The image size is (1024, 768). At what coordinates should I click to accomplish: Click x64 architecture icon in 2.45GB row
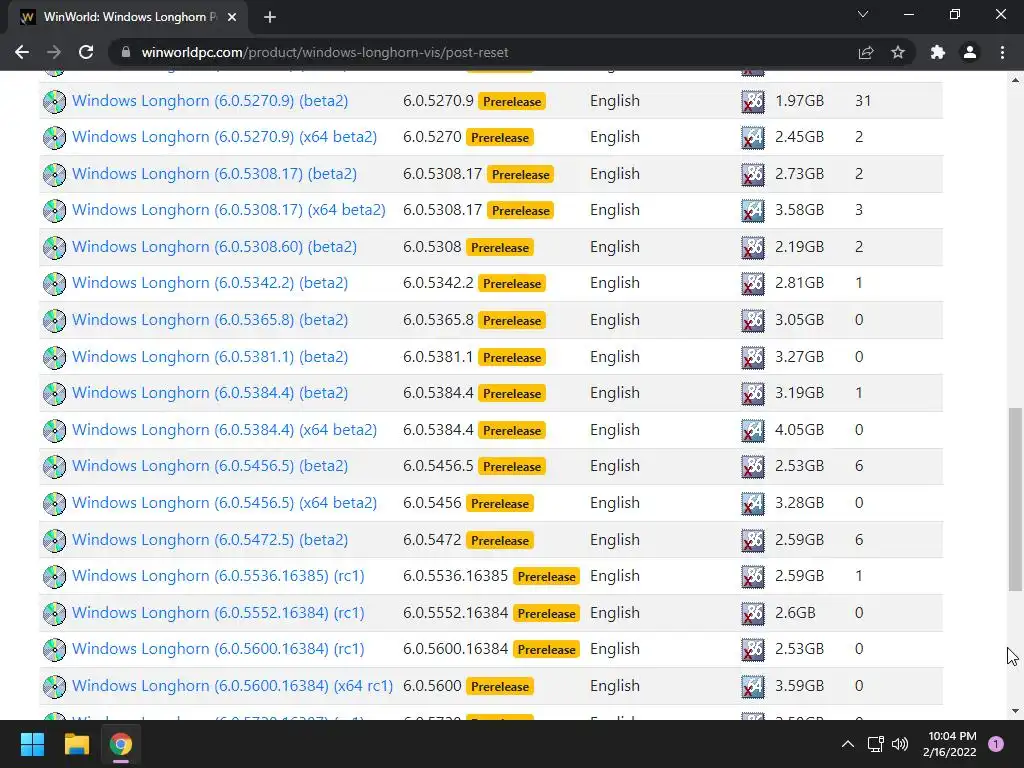point(753,137)
